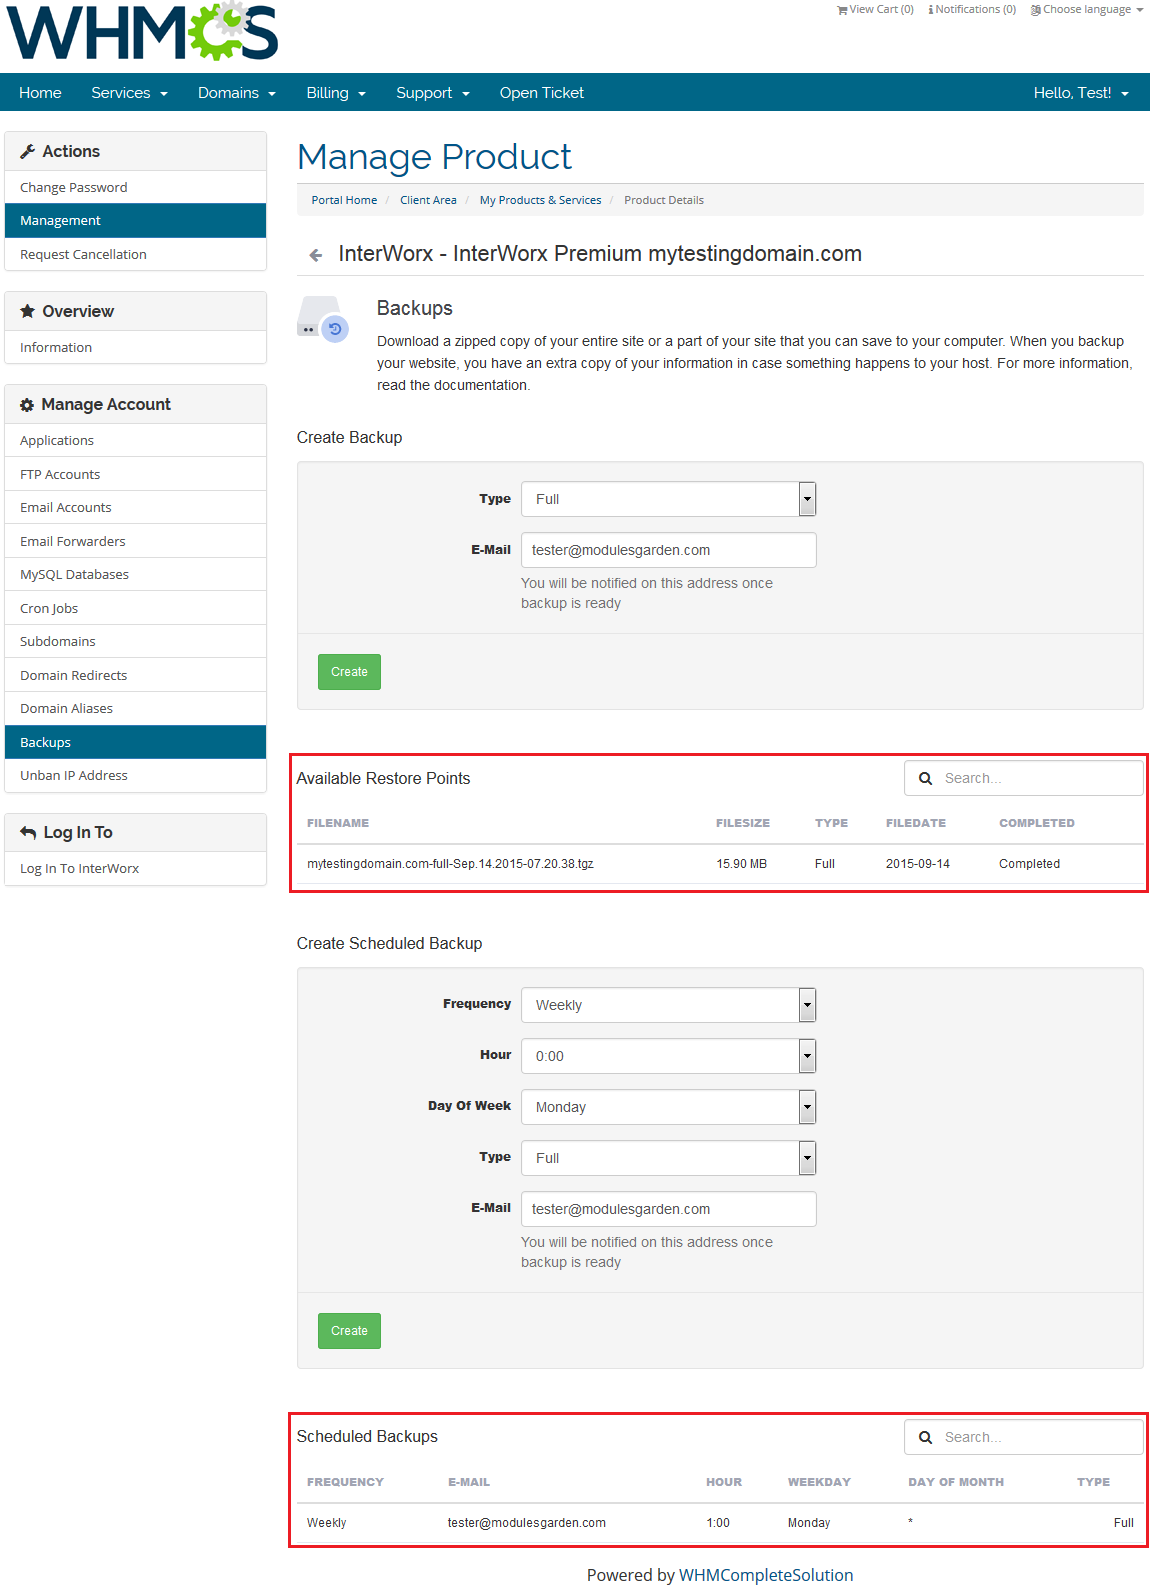This screenshot has width=1150, height=1587.
Task: Click the Choose language globe icon
Action: click(1036, 10)
